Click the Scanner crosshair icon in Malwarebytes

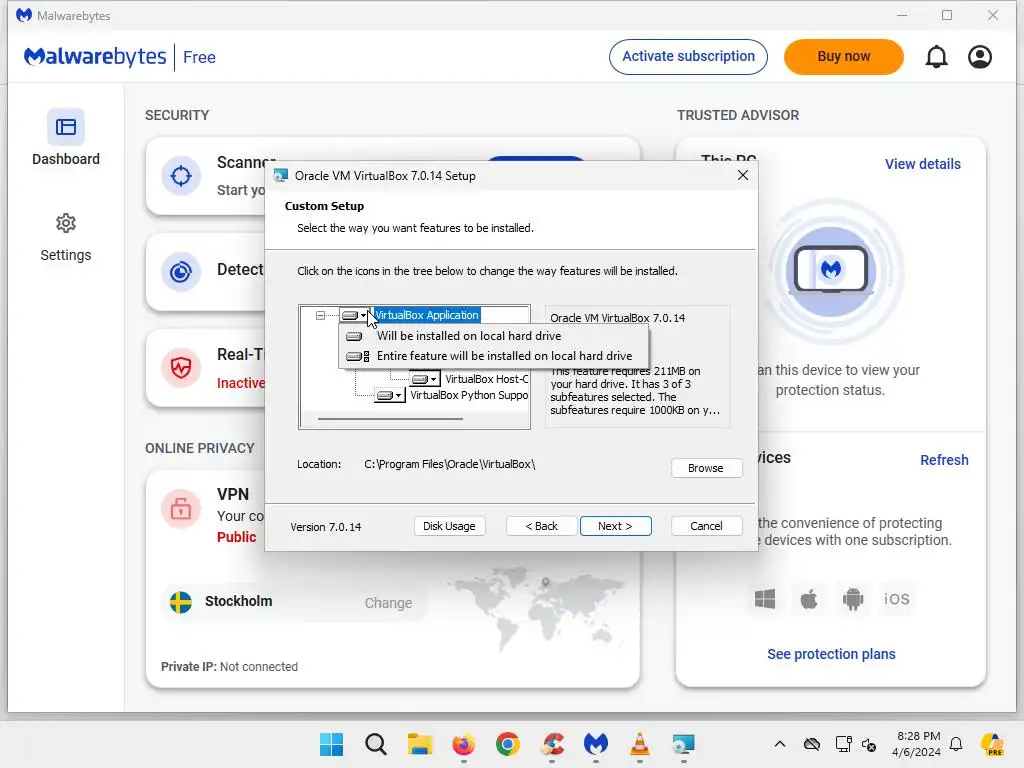click(181, 176)
